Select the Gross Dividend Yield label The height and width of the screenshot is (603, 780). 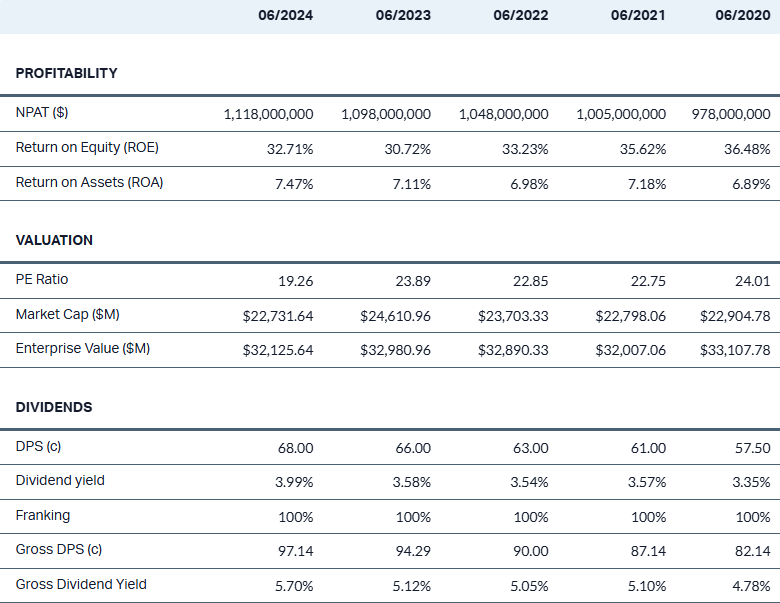click(81, 584)
